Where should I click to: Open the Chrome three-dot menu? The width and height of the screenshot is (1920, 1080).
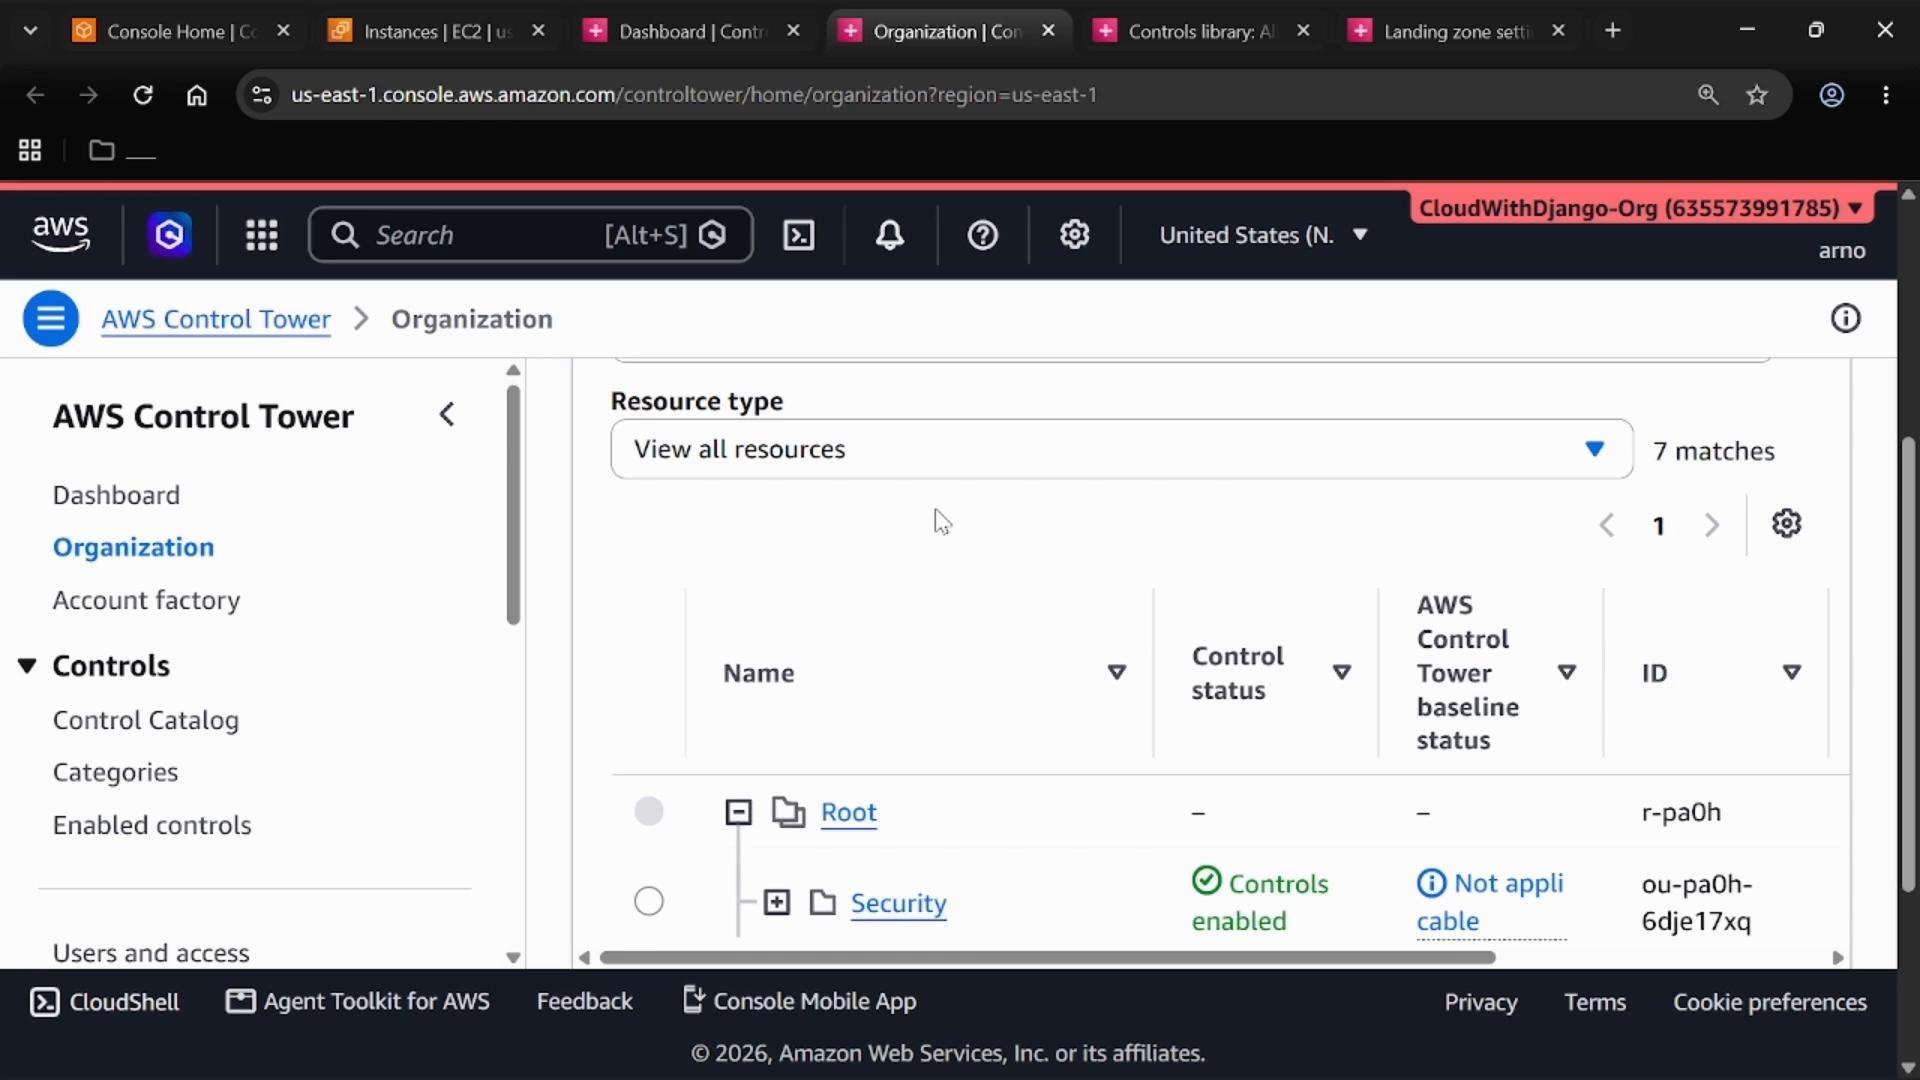(1886, 95)
